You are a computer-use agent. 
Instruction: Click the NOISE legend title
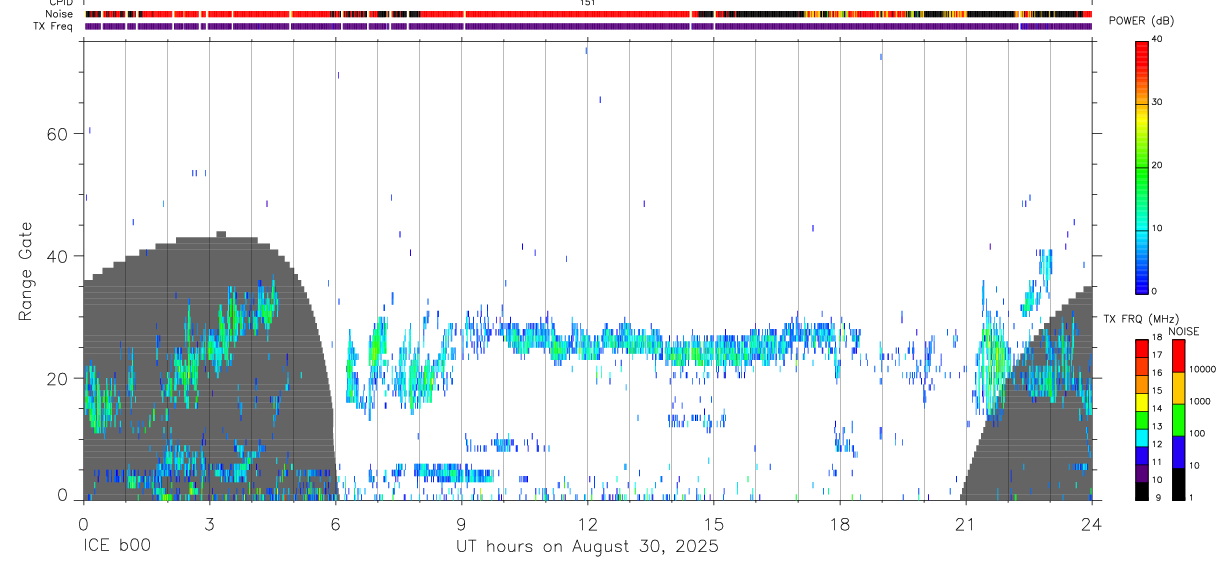pos(1183,331)
